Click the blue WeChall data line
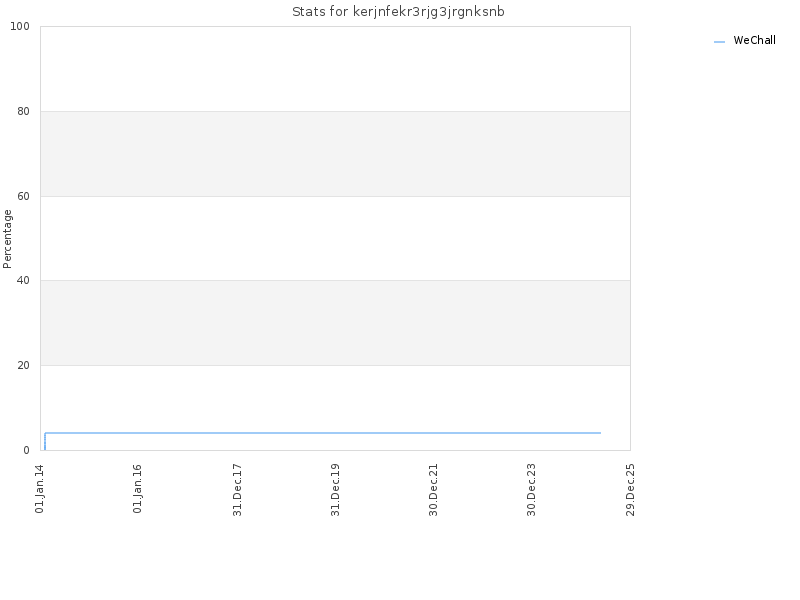This screenshot has height=600, width=800. pos(322,433)
